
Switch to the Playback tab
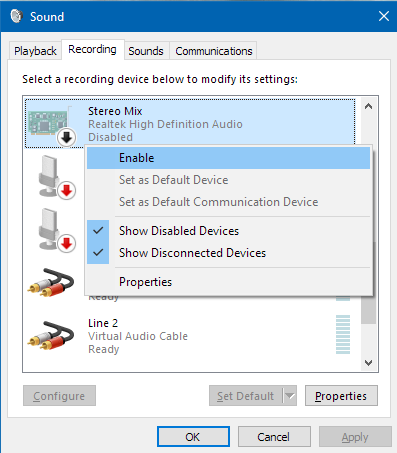(35, 51)
